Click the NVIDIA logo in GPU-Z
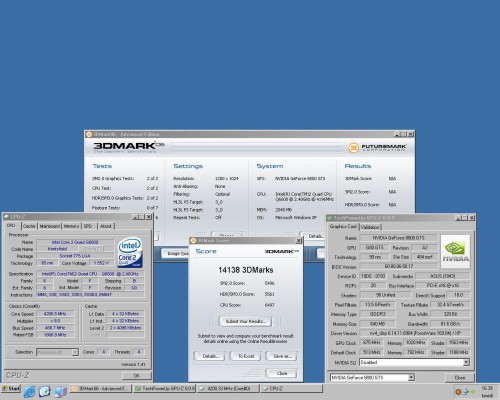Image resolution: width=500 pixels, height=400 pixels. (455, 252)
